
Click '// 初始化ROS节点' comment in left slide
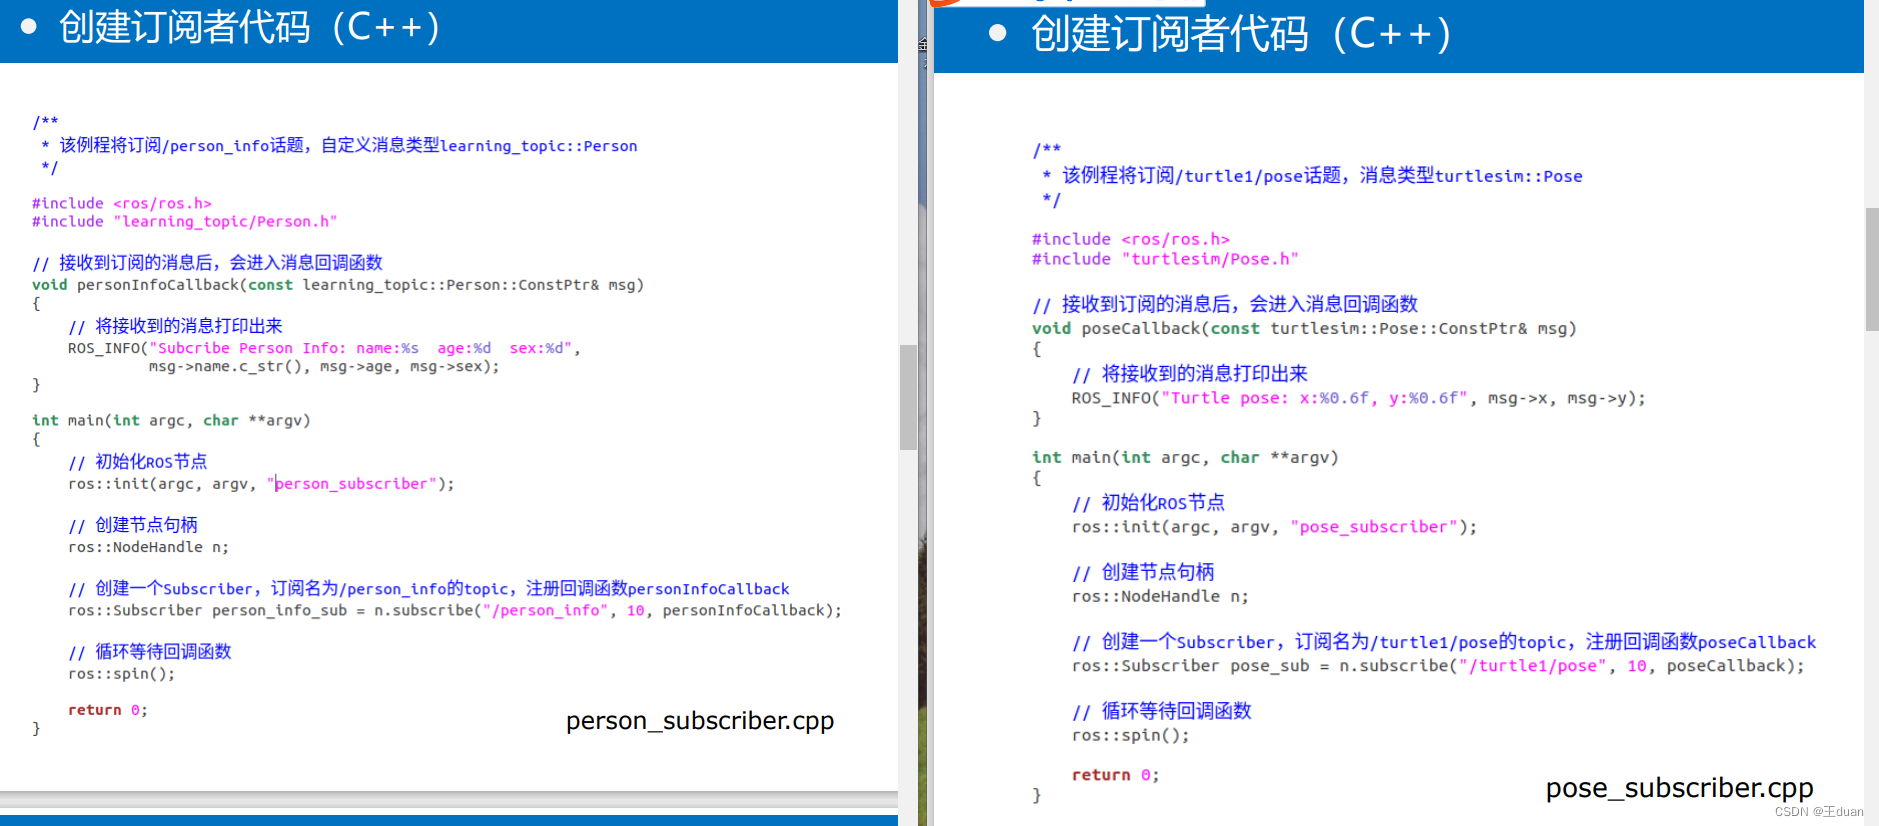pos(138,461)
